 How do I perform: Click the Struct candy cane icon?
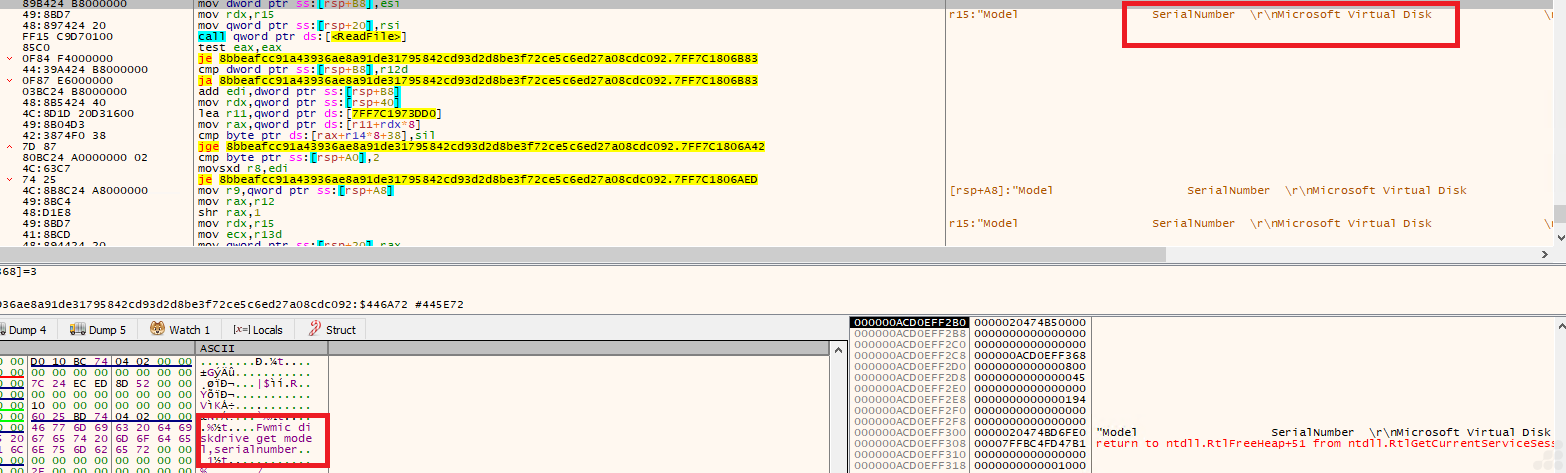[x=314, y=329]
